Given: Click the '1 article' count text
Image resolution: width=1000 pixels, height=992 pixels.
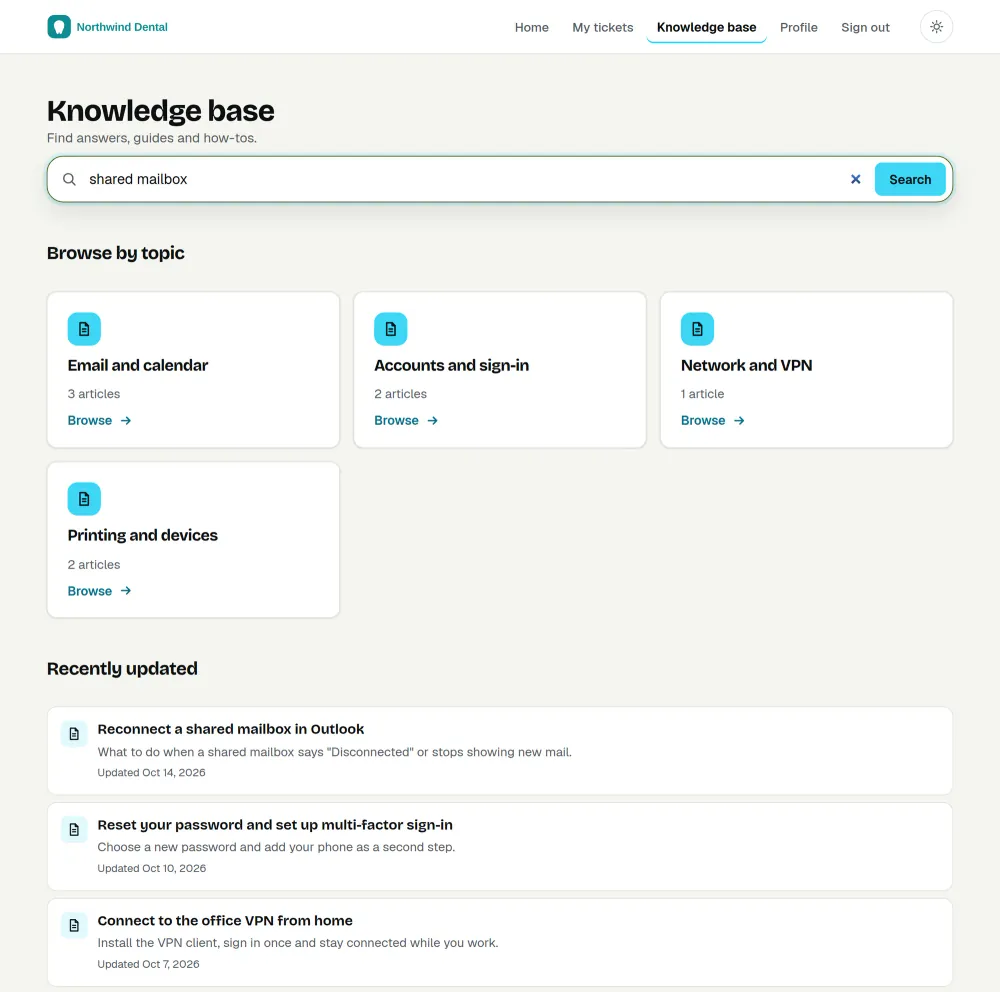Looking at the screenshot, I should [702, 394].
